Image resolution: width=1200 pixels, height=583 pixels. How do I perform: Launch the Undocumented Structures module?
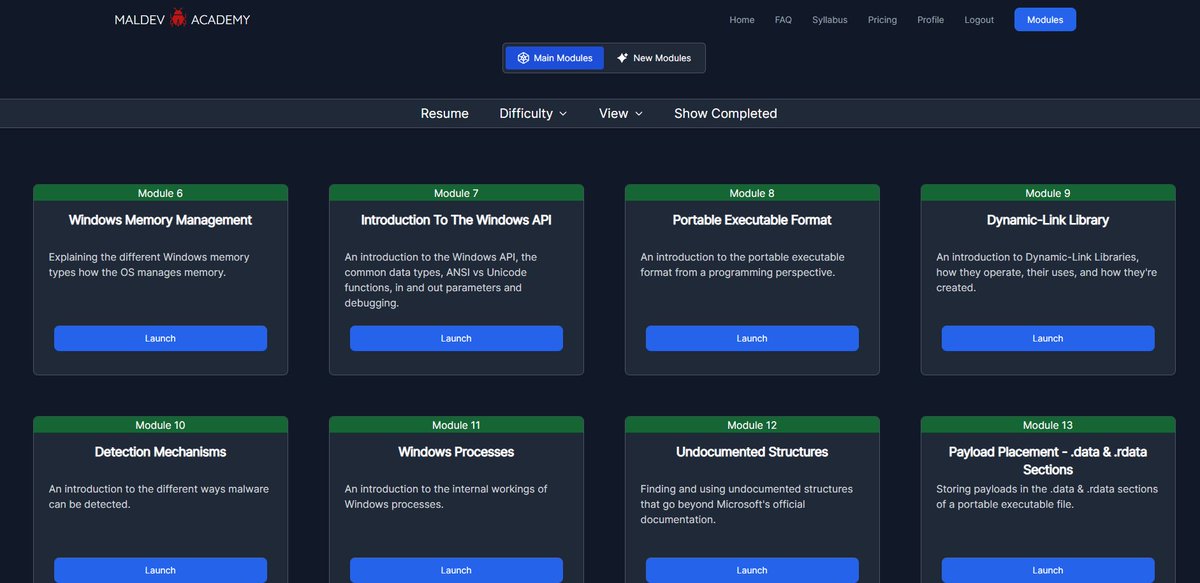pos(752,570)
